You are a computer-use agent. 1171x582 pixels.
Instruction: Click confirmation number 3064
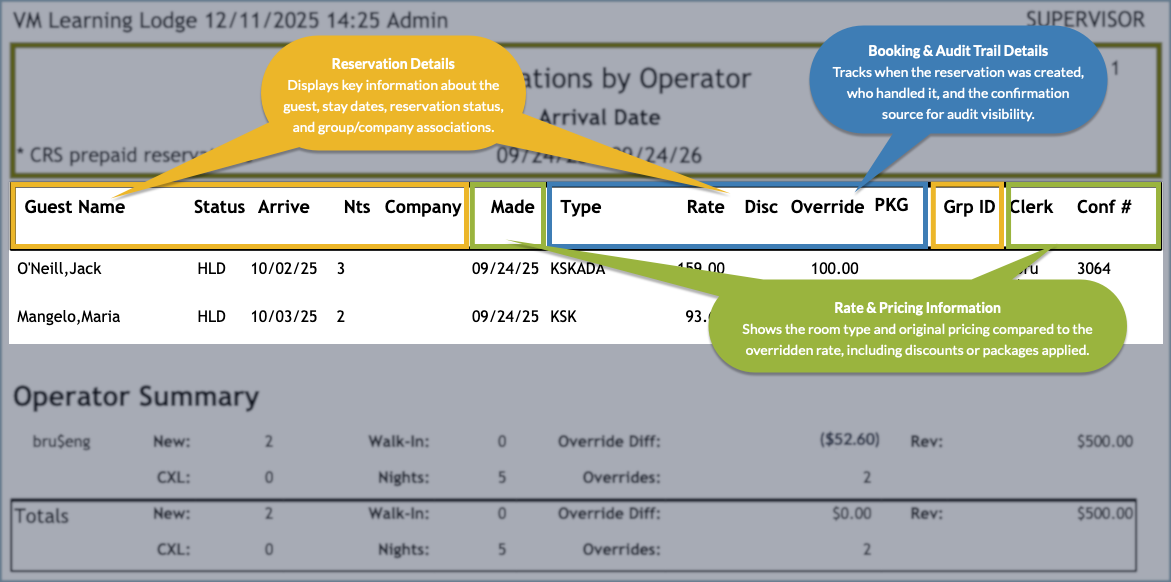click(x=1094, y=268)
